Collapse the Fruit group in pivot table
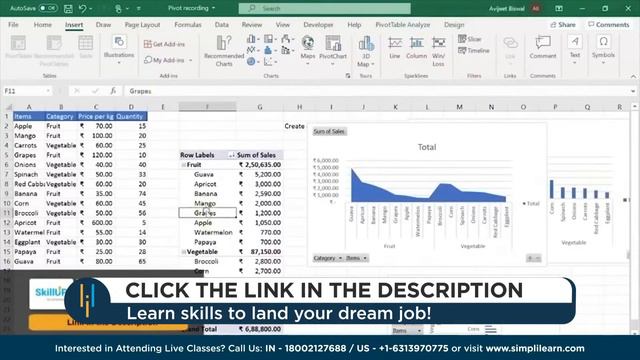 coord(184,165)
